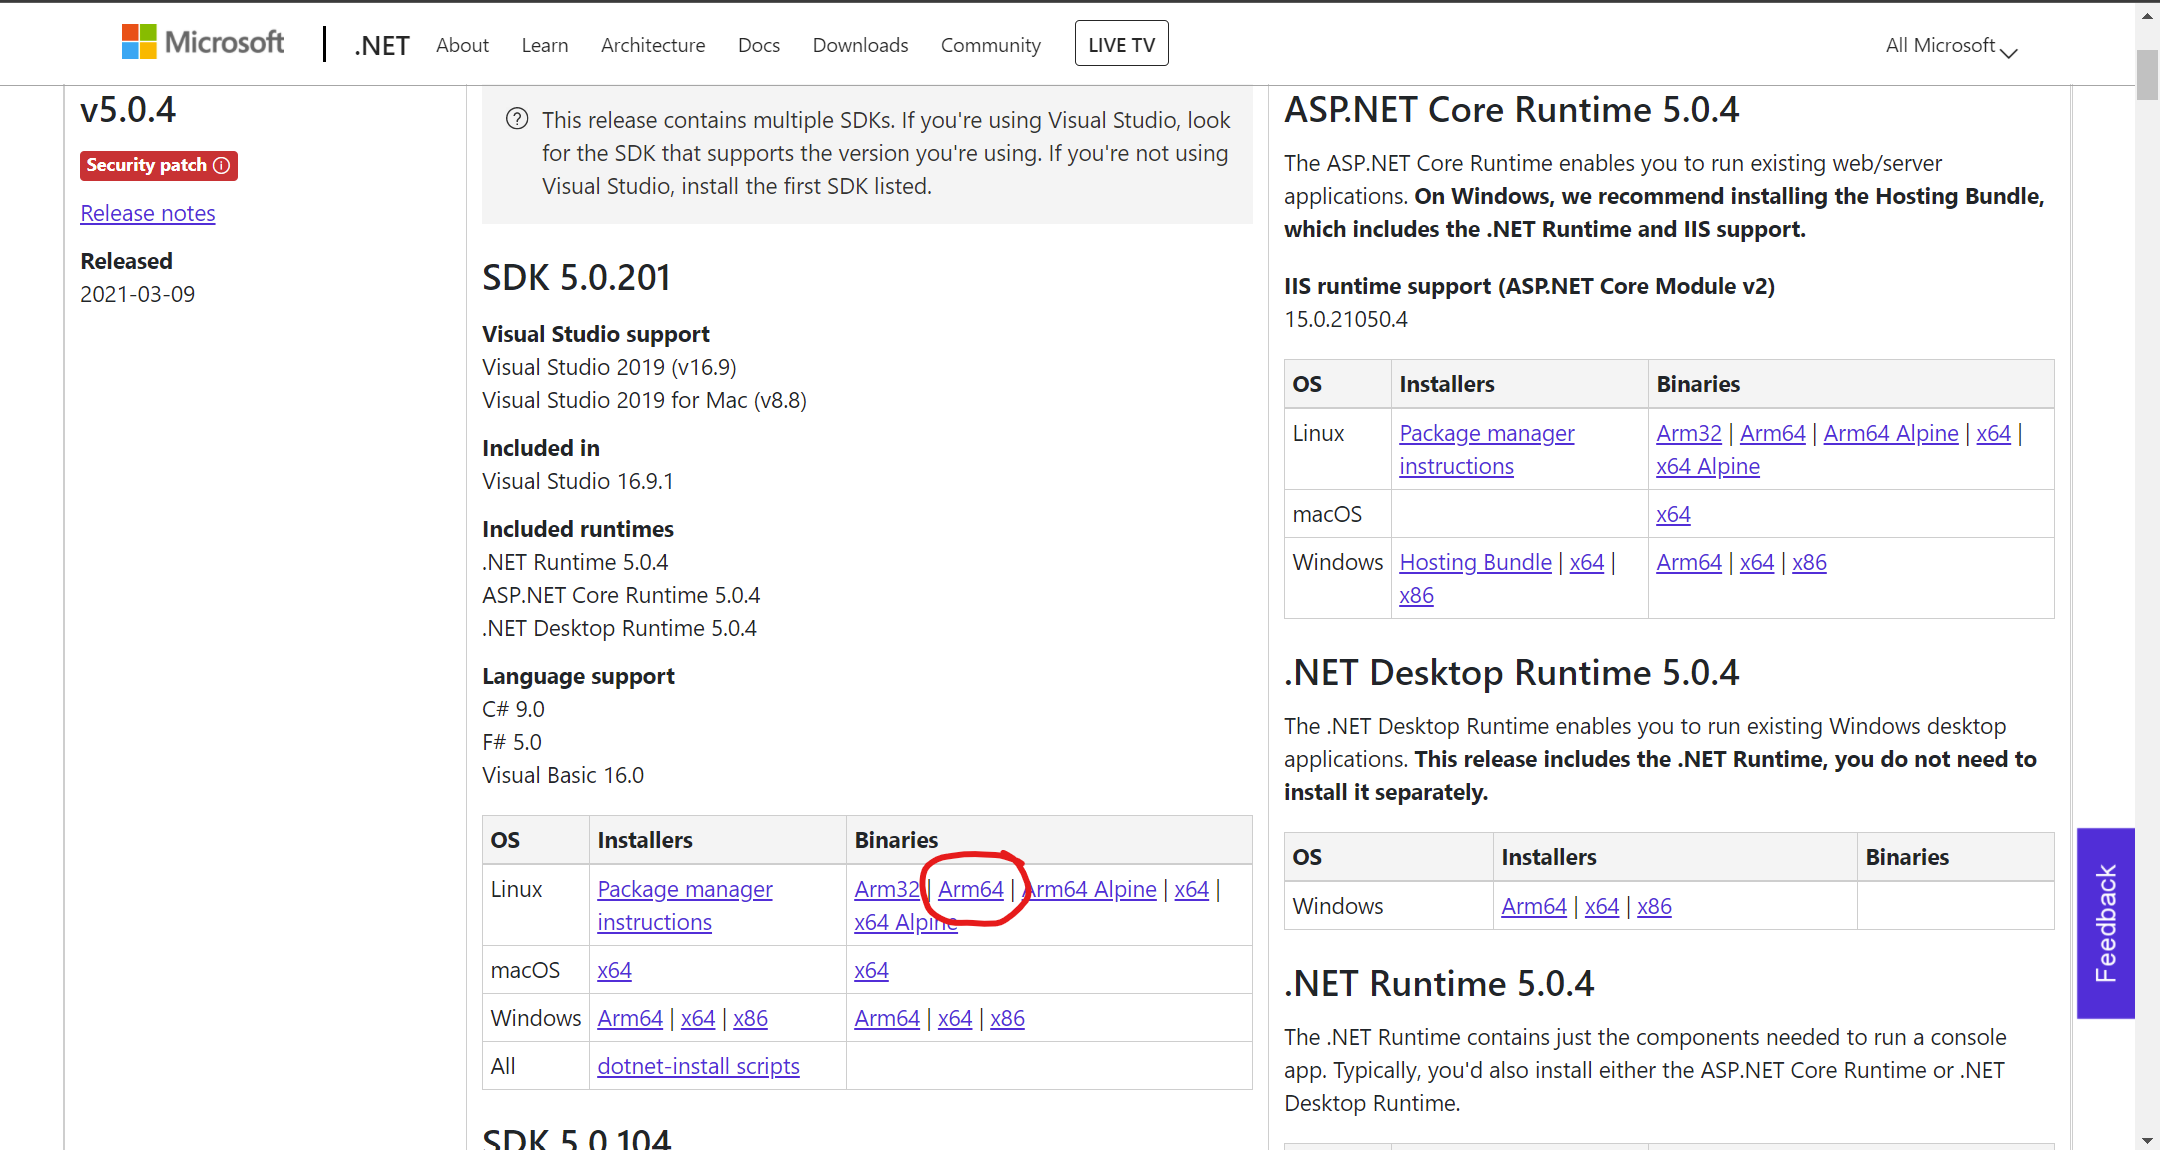Screen dimensions: 2160x1150
Task: Download SDK 5.0.201 Windows Arm64 installer
Action: click(630, 1018)
